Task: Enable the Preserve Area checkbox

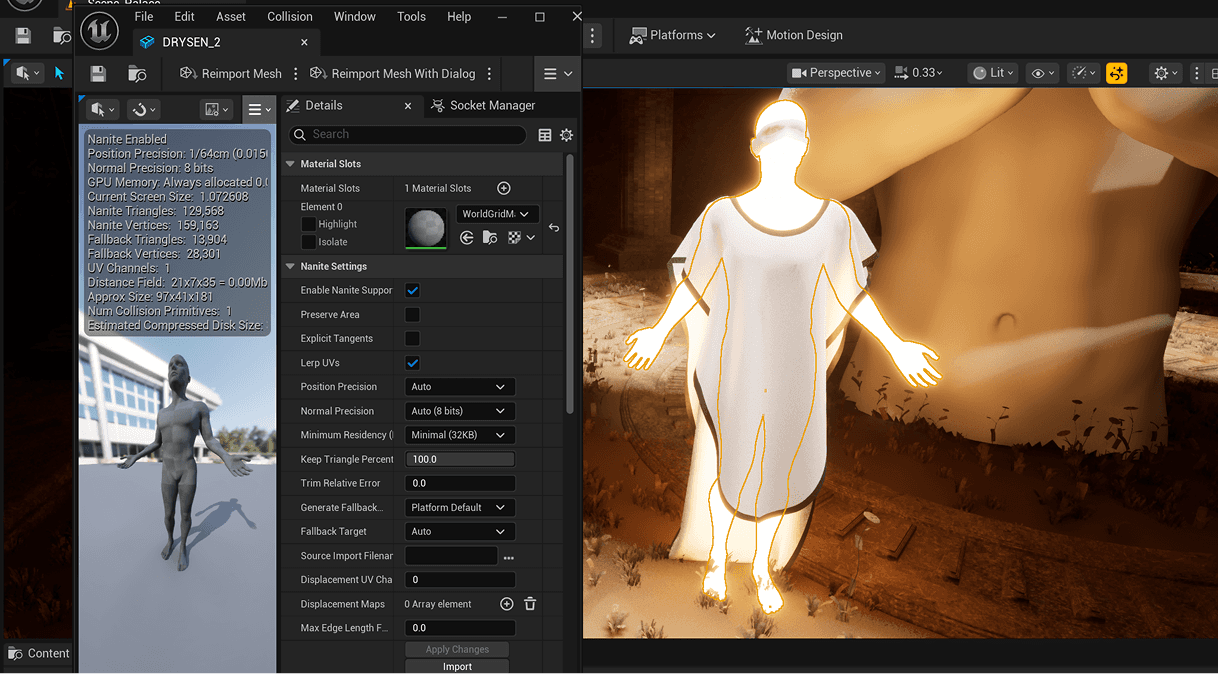Action: point(412,314)
